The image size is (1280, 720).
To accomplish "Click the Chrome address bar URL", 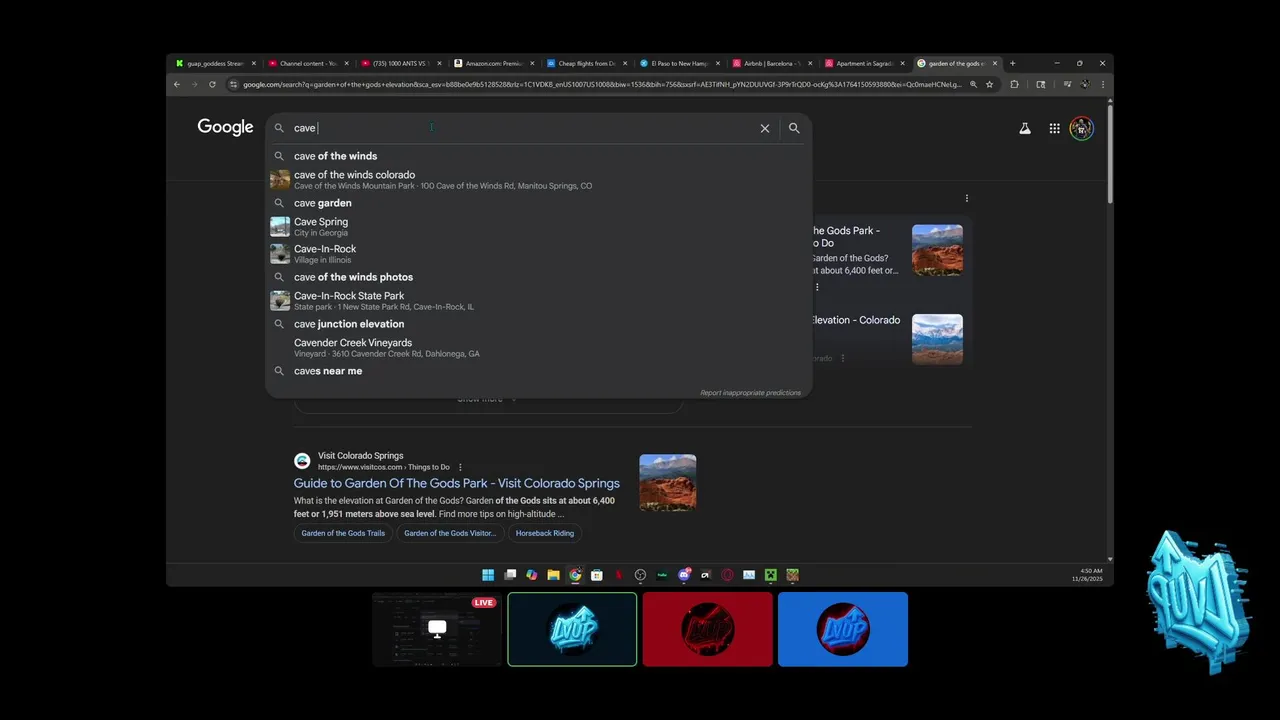I will click(602, 84).
